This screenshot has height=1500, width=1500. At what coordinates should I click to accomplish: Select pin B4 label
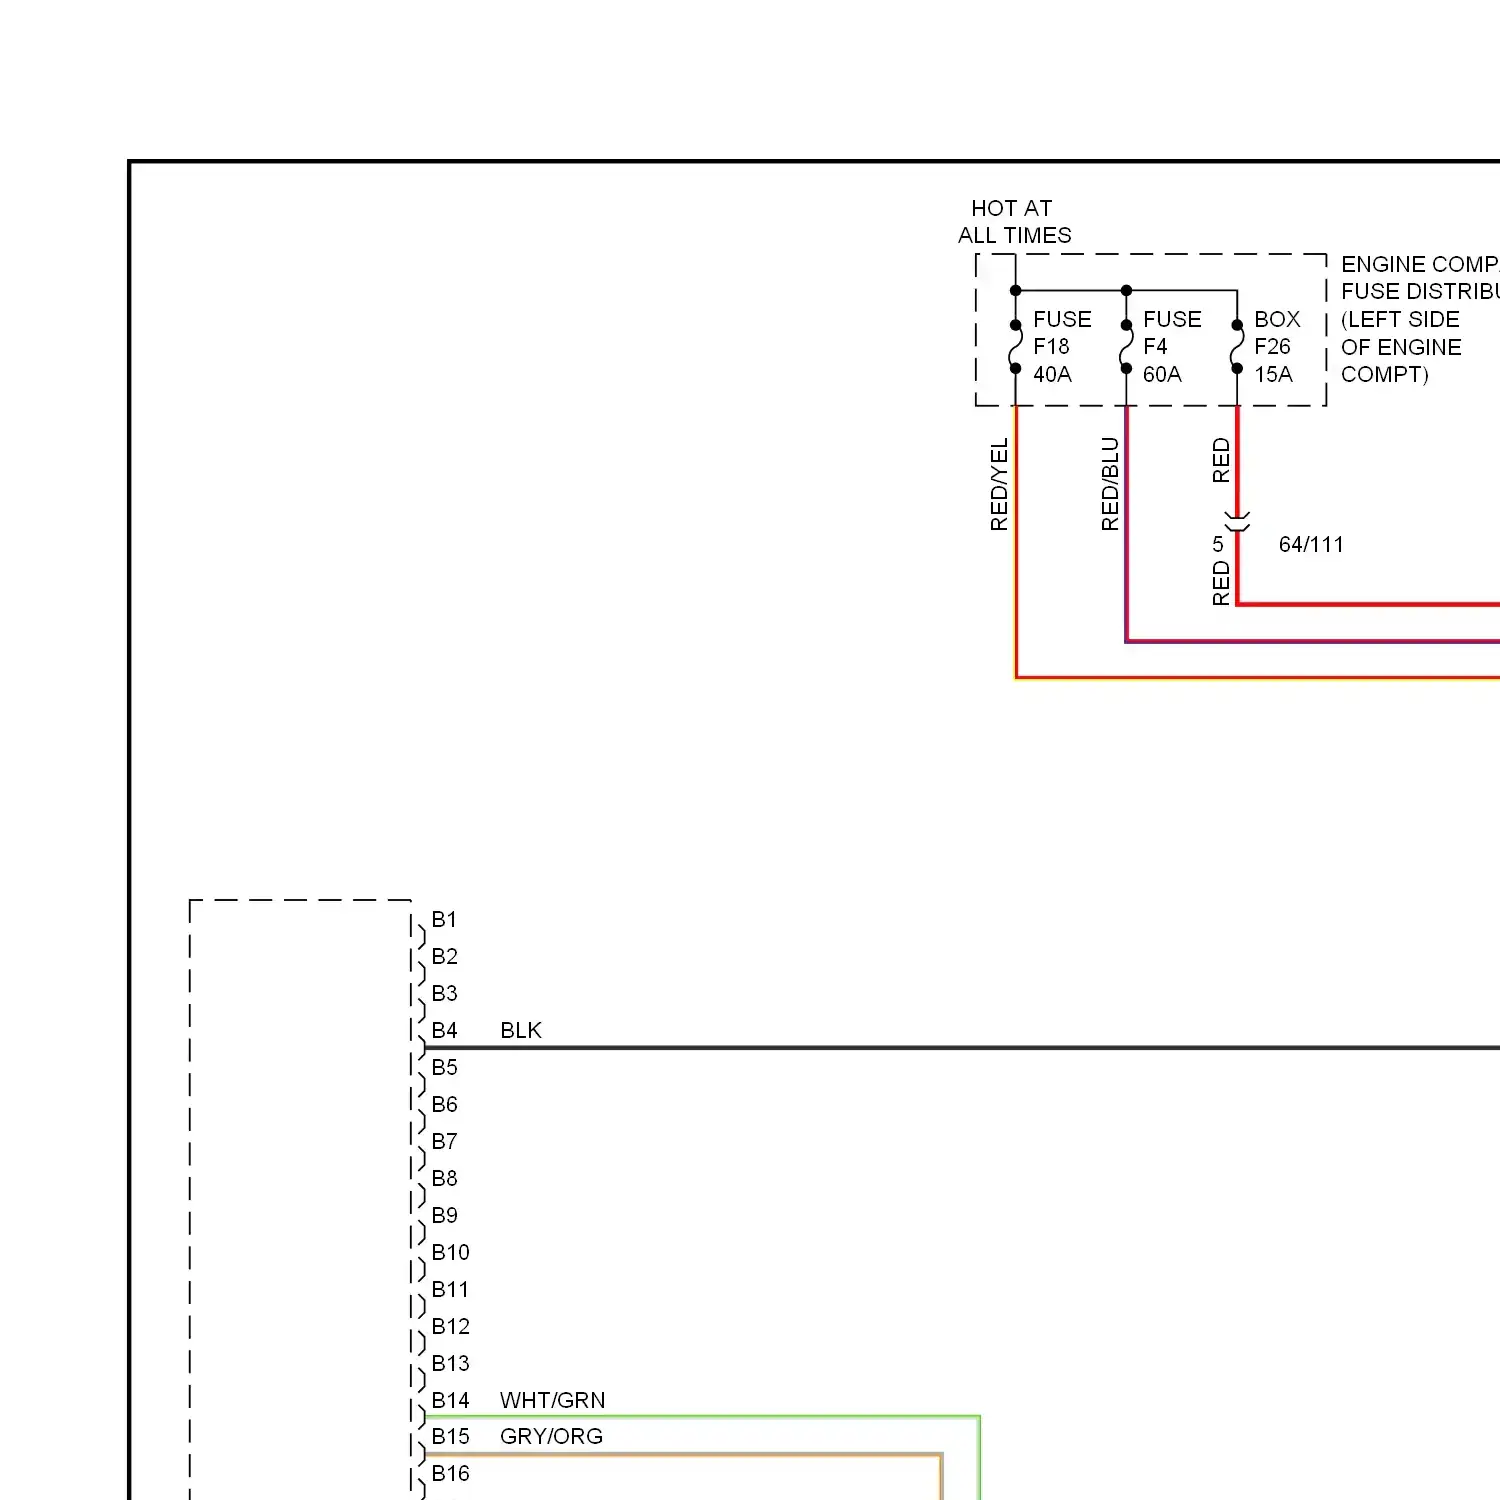coord(444,1030)
